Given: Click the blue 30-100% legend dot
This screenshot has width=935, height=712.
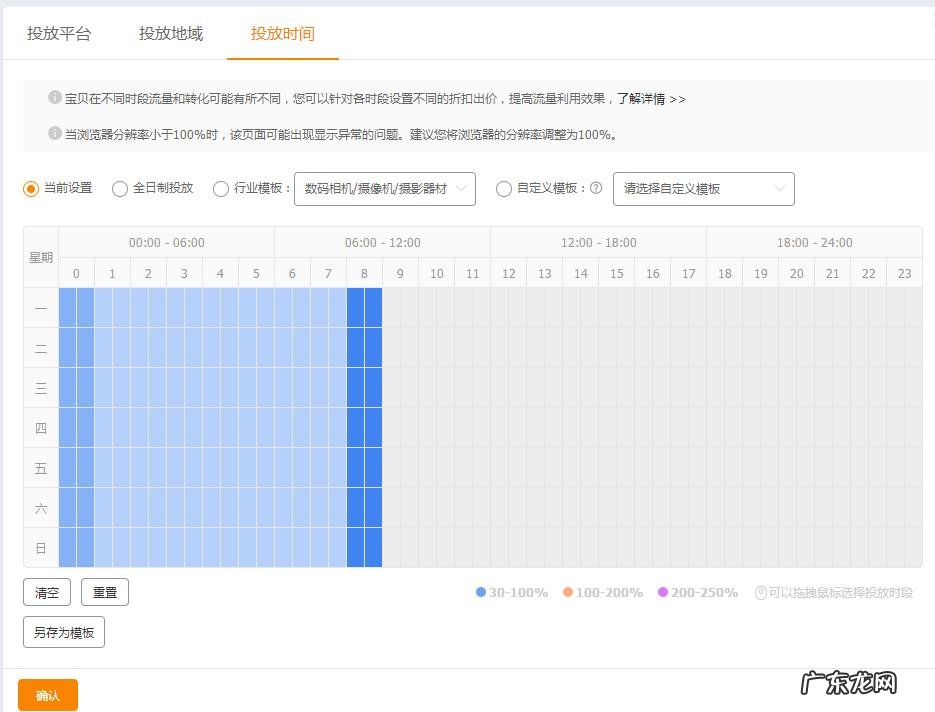Looking at the screenshot, I should coord(481,591).
